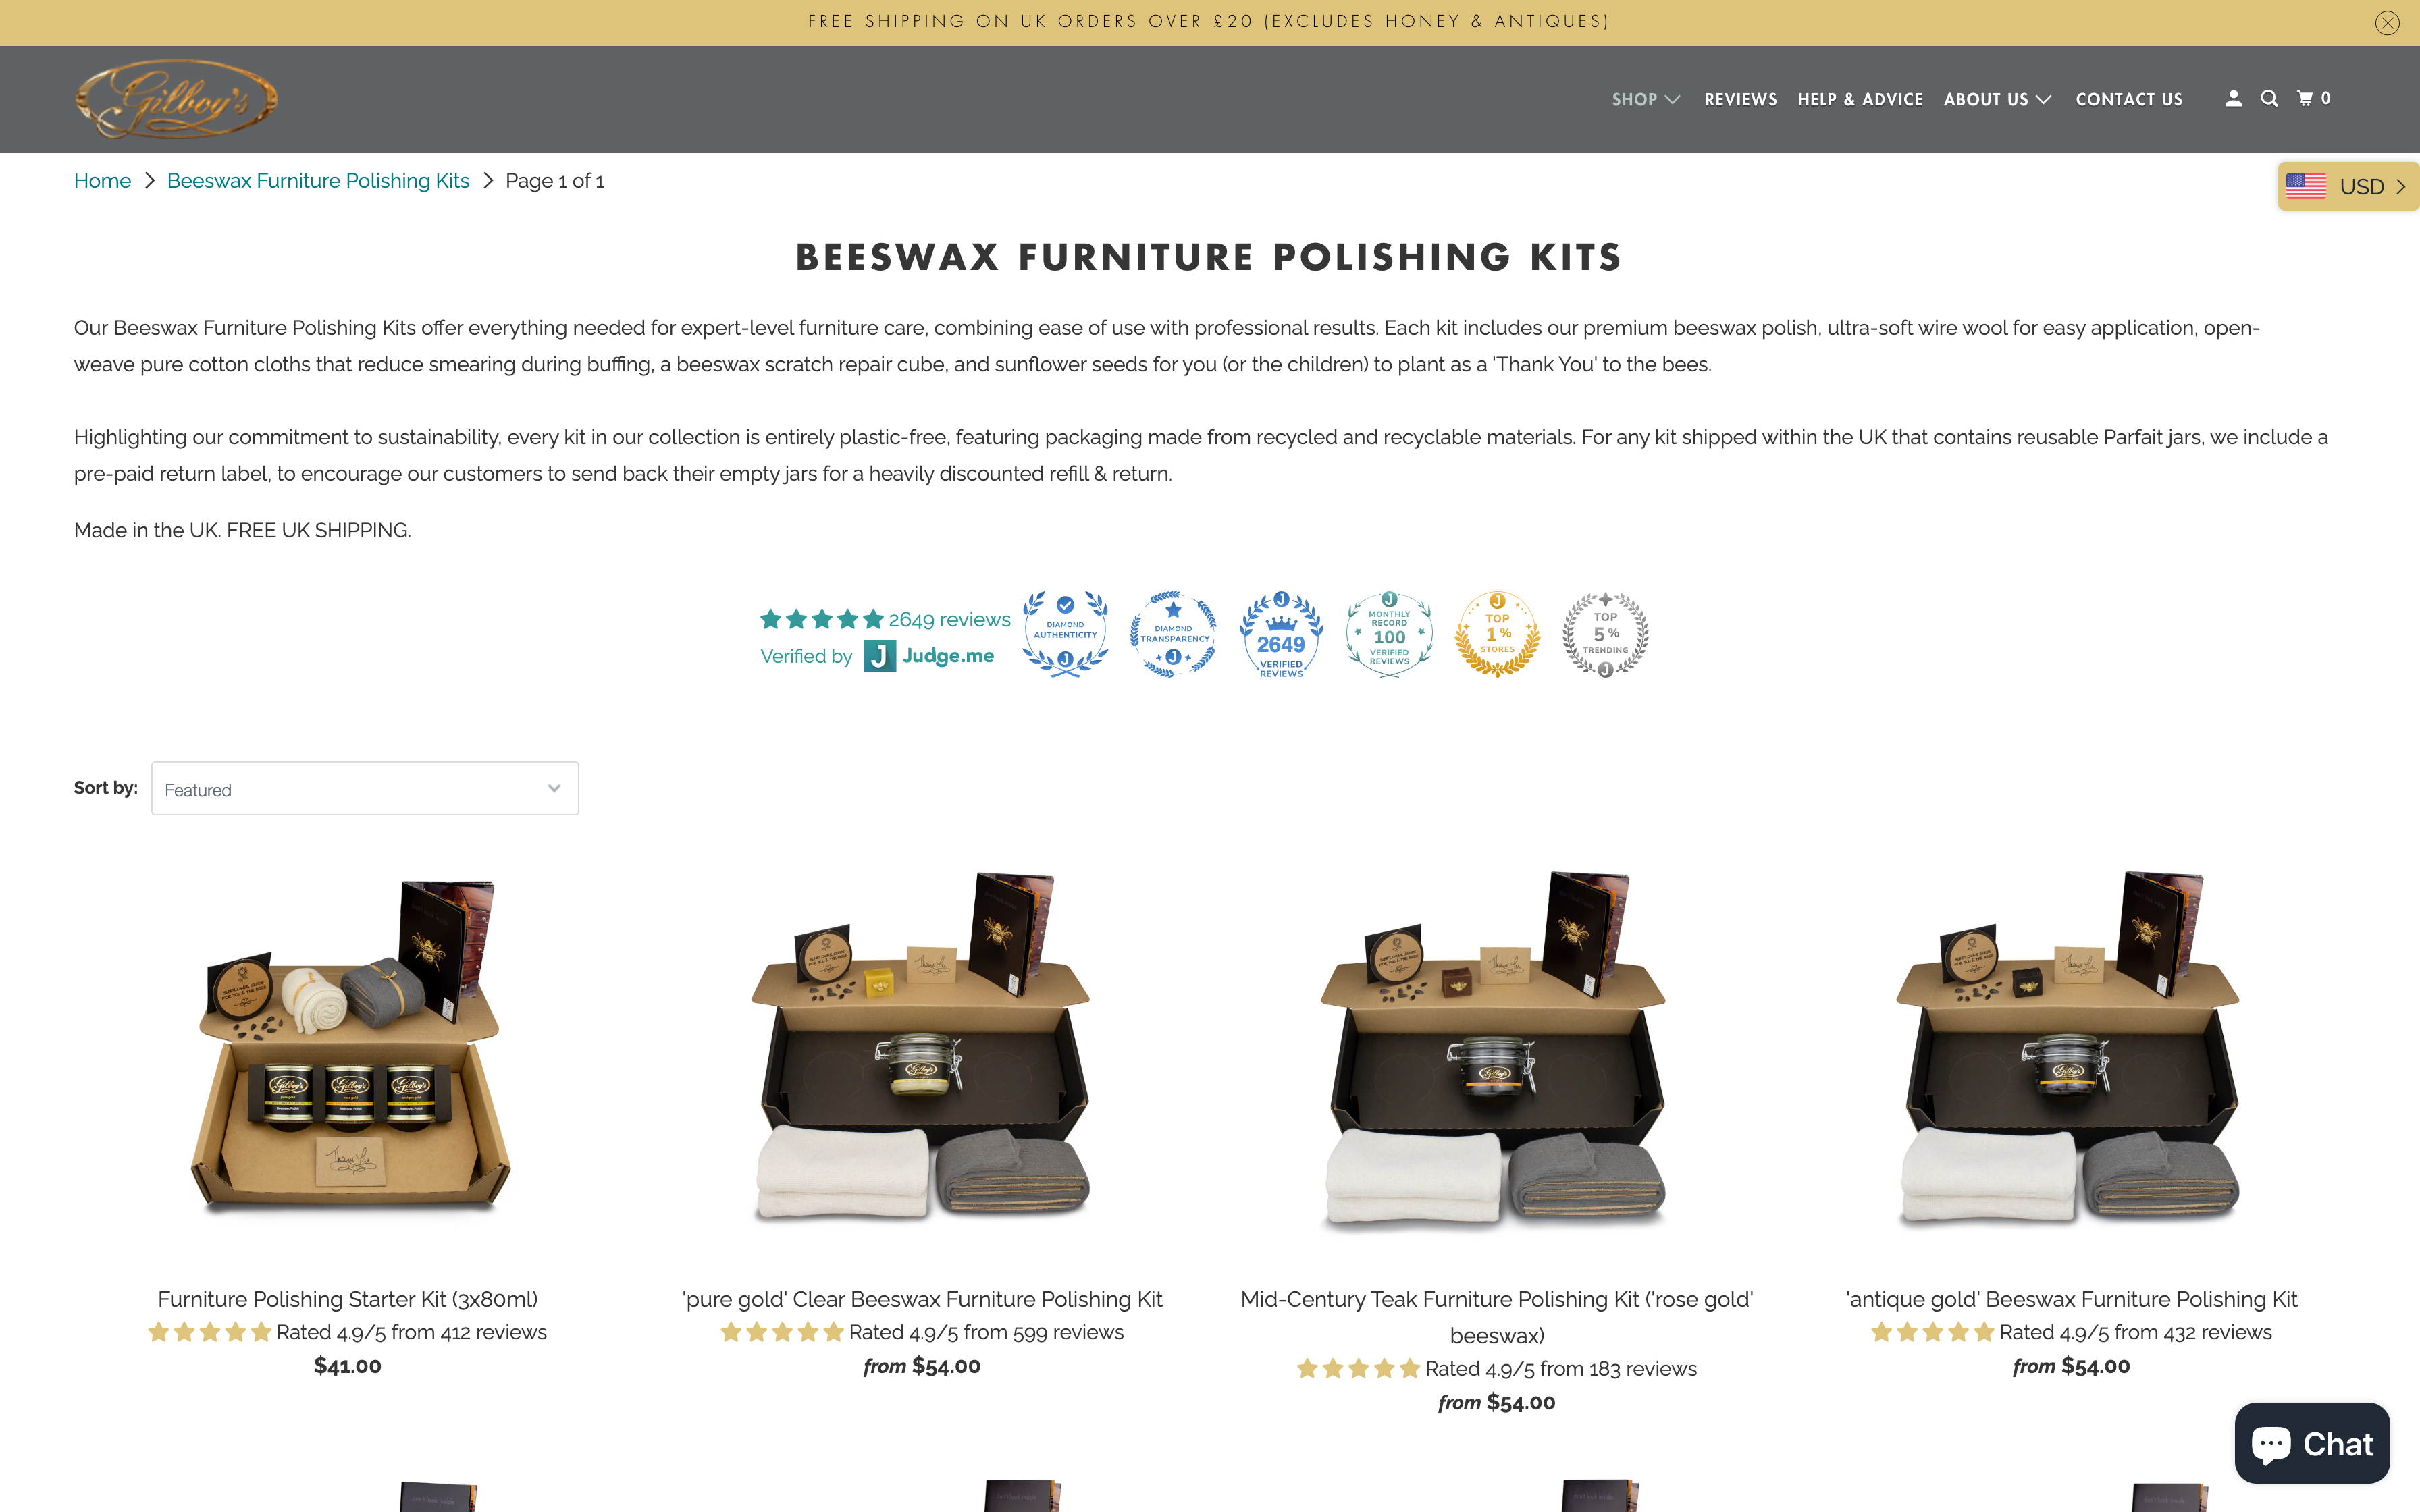Click the search magnifier icon

point(2269,98)
